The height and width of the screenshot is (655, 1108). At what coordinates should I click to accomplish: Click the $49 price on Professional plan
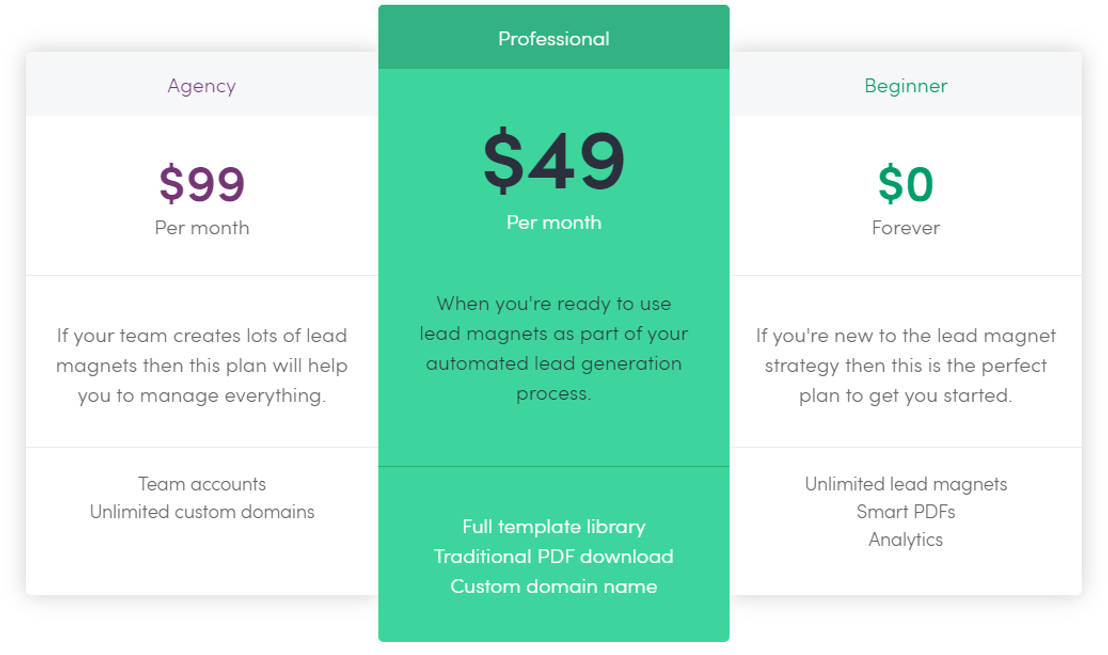click(554, 160)
